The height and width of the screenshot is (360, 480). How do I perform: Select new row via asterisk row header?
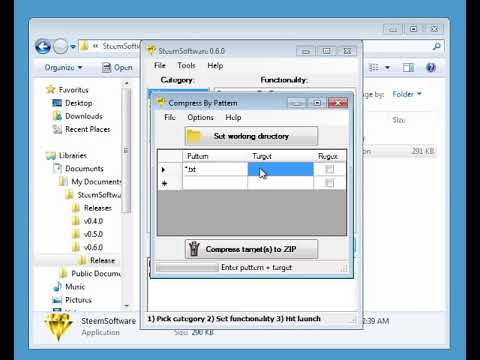click(x=170, y=183)
